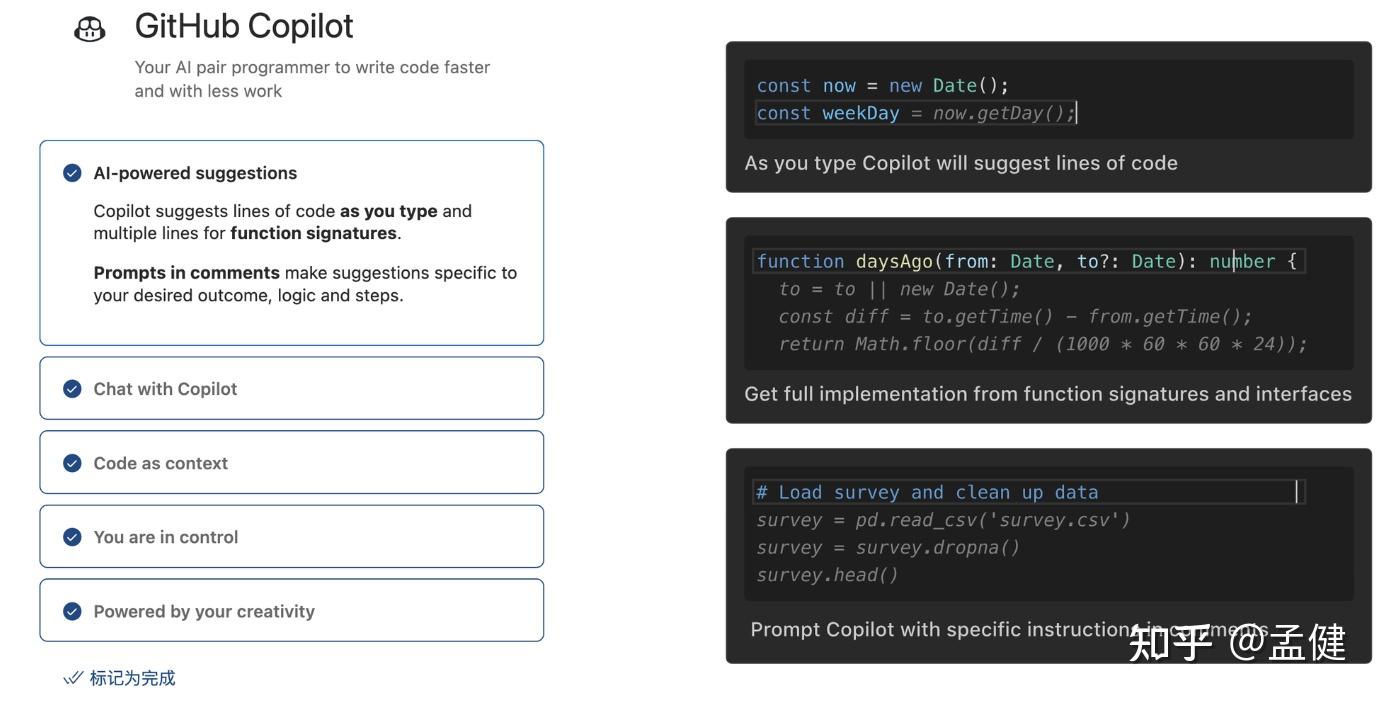The image size is (1384, 702).
Task: Click the checkmark icon beside Chat with Copilot
Action: coord(72,389)
